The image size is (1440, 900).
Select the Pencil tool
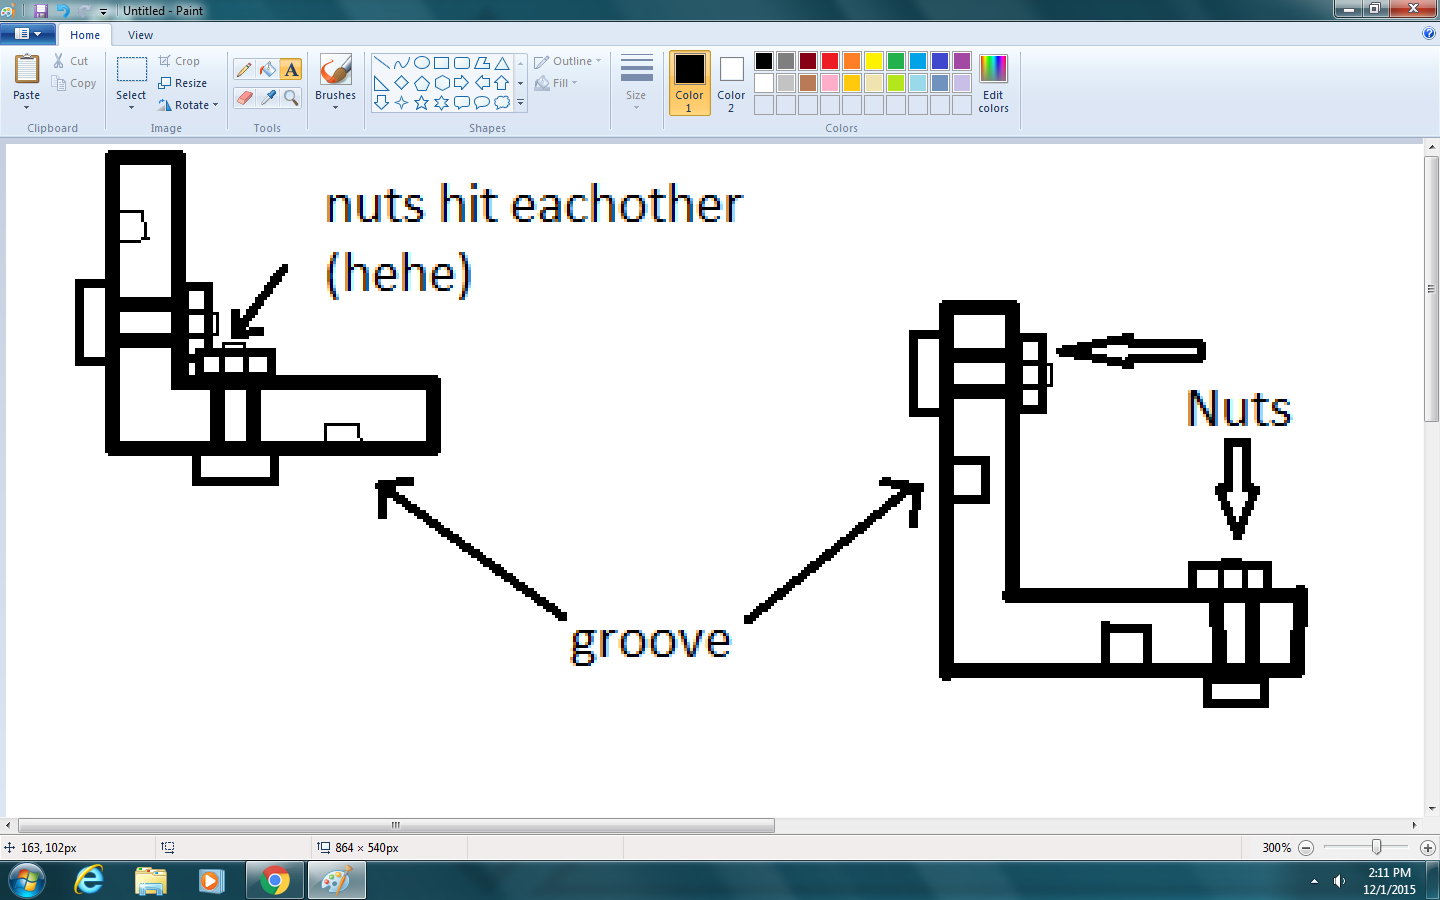point(244,69)
